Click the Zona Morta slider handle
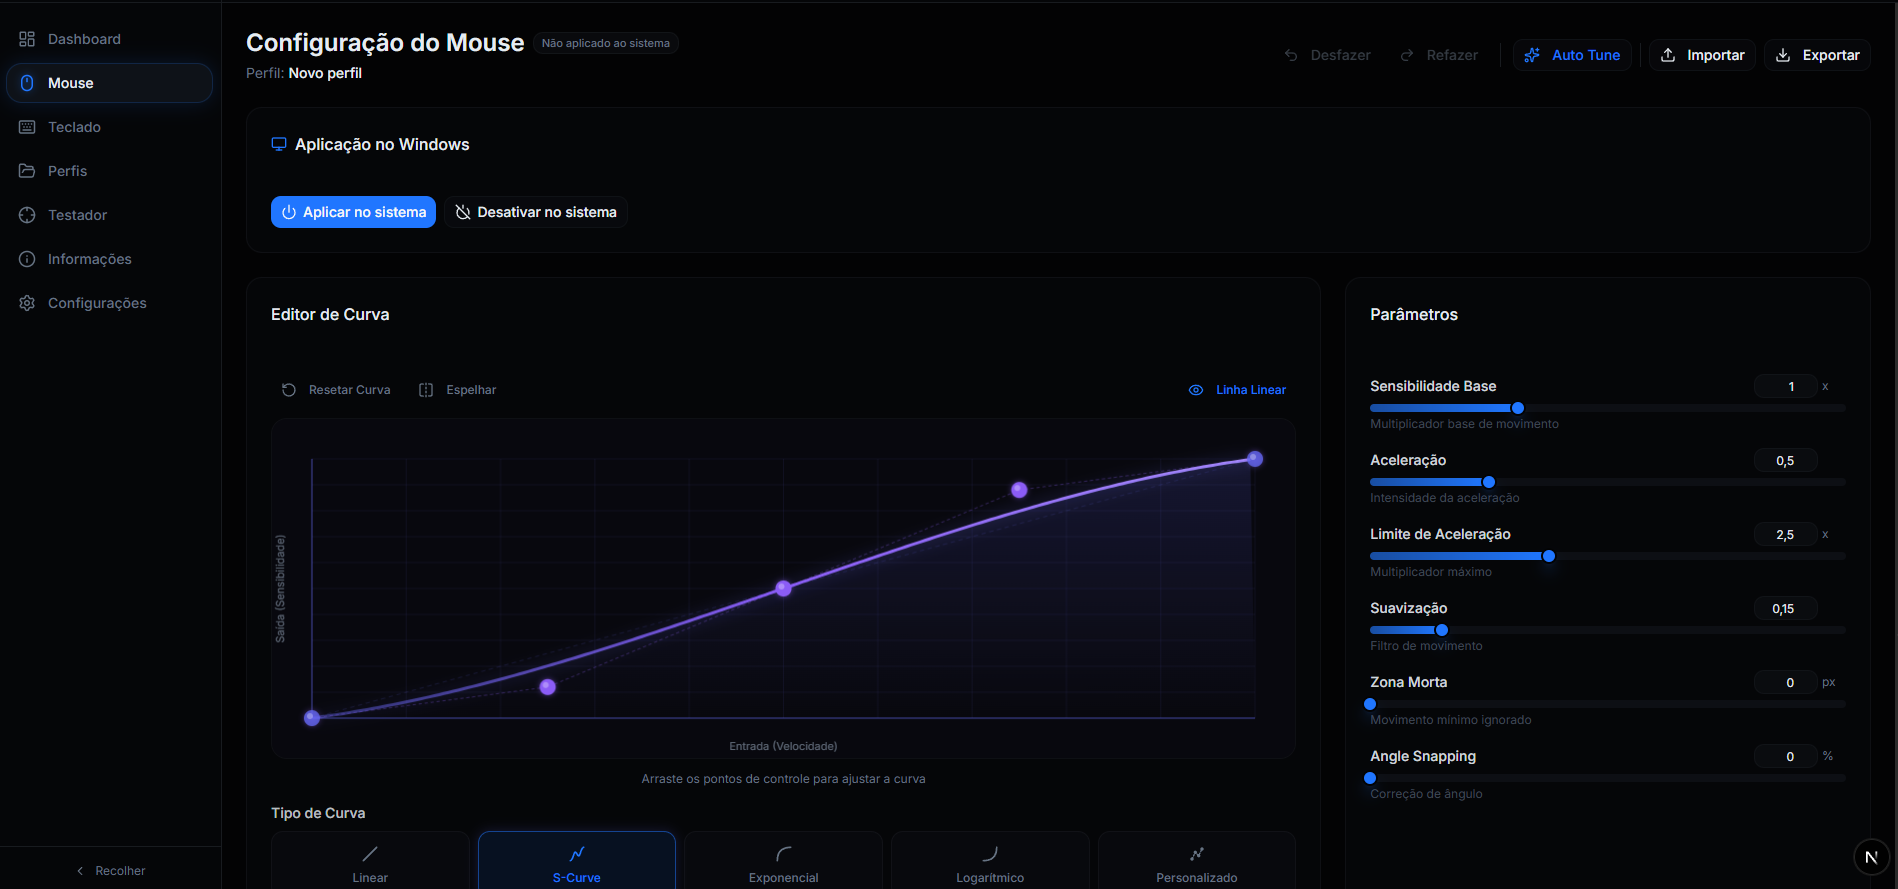 point(1370,704)
